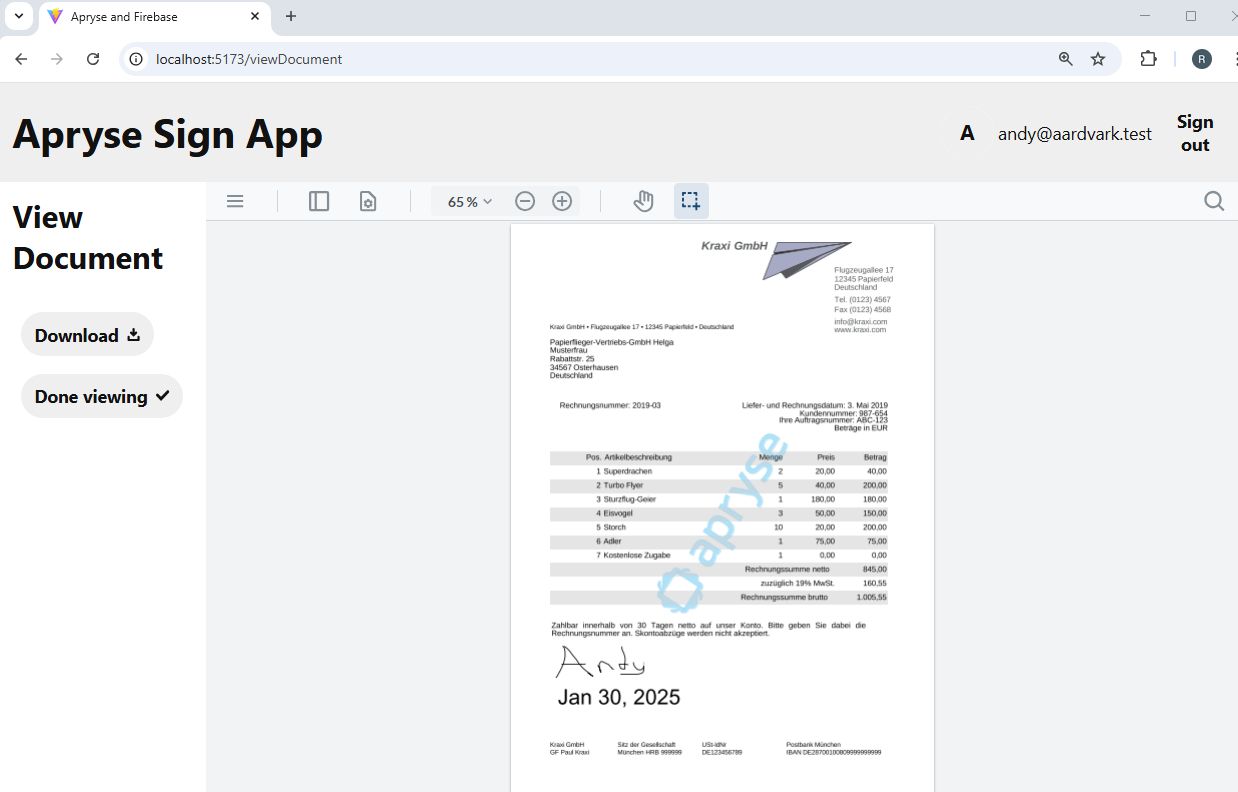Click the Kundennummer: 987-654 text
The width and height of the screenshot is (1238, 792).
tap(843, 413)
